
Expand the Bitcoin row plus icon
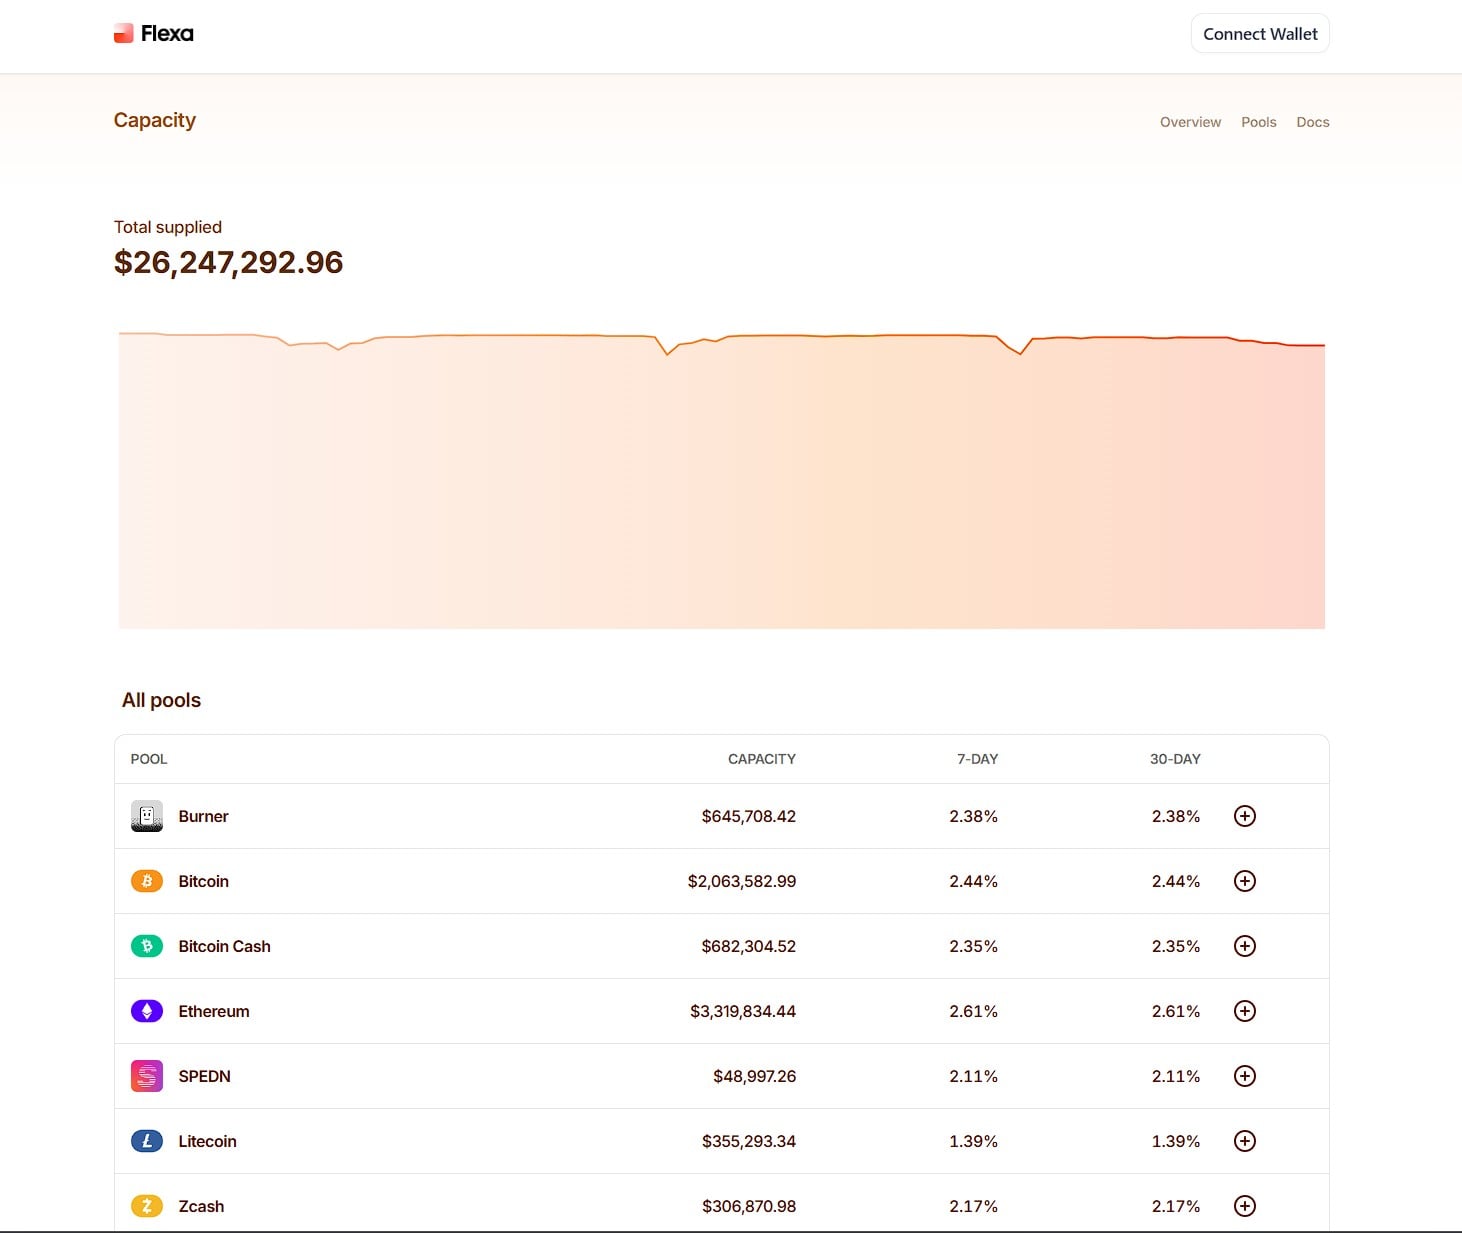(x=1245, y=881)
